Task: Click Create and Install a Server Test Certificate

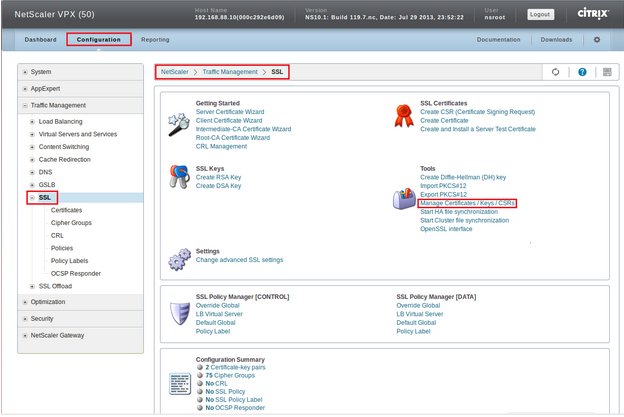Action: pyautogui.click(x=478, y=129)
